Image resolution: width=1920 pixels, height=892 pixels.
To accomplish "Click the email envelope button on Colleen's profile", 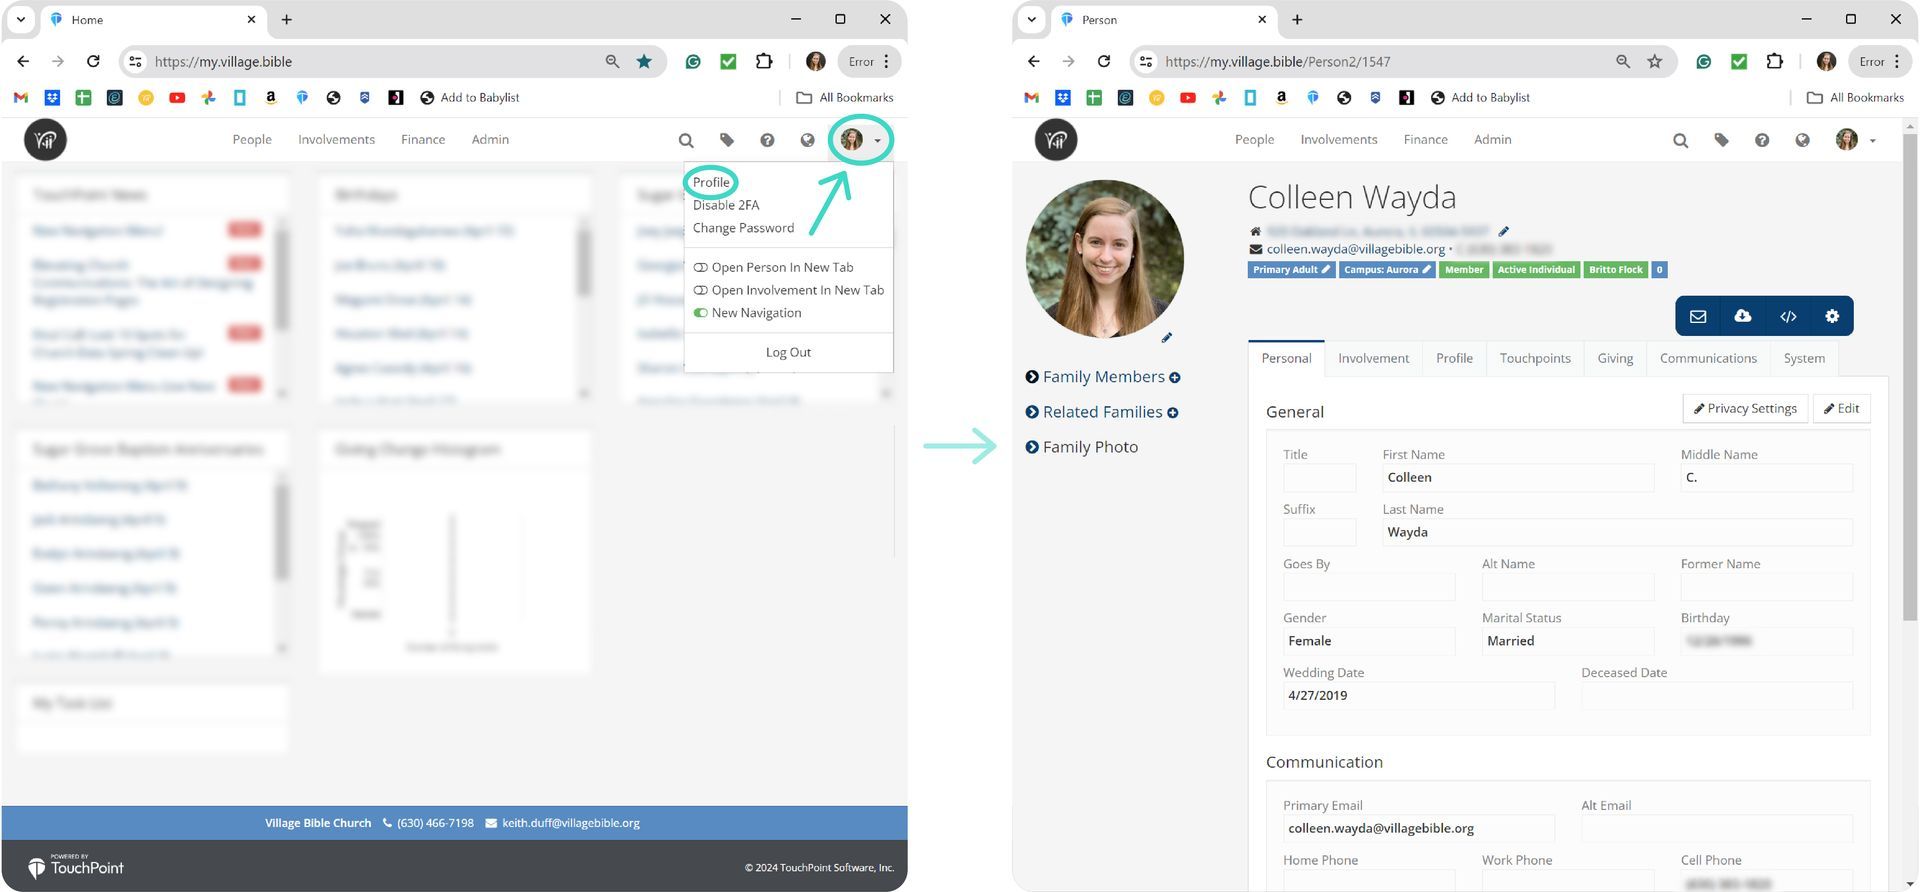I will [1697, 316].
